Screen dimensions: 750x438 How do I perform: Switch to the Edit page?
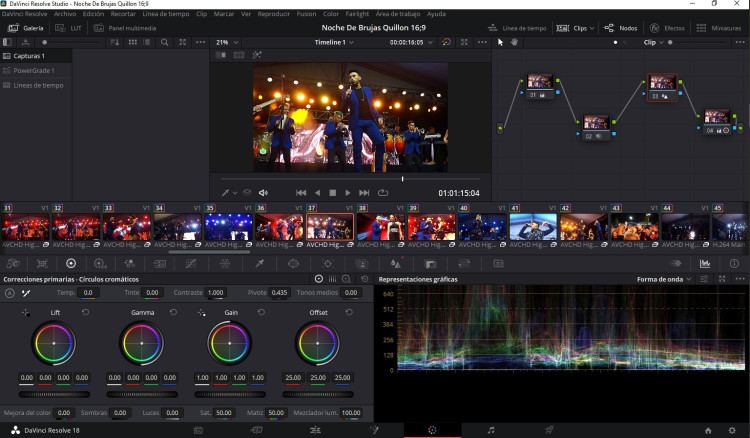point(315,430)
